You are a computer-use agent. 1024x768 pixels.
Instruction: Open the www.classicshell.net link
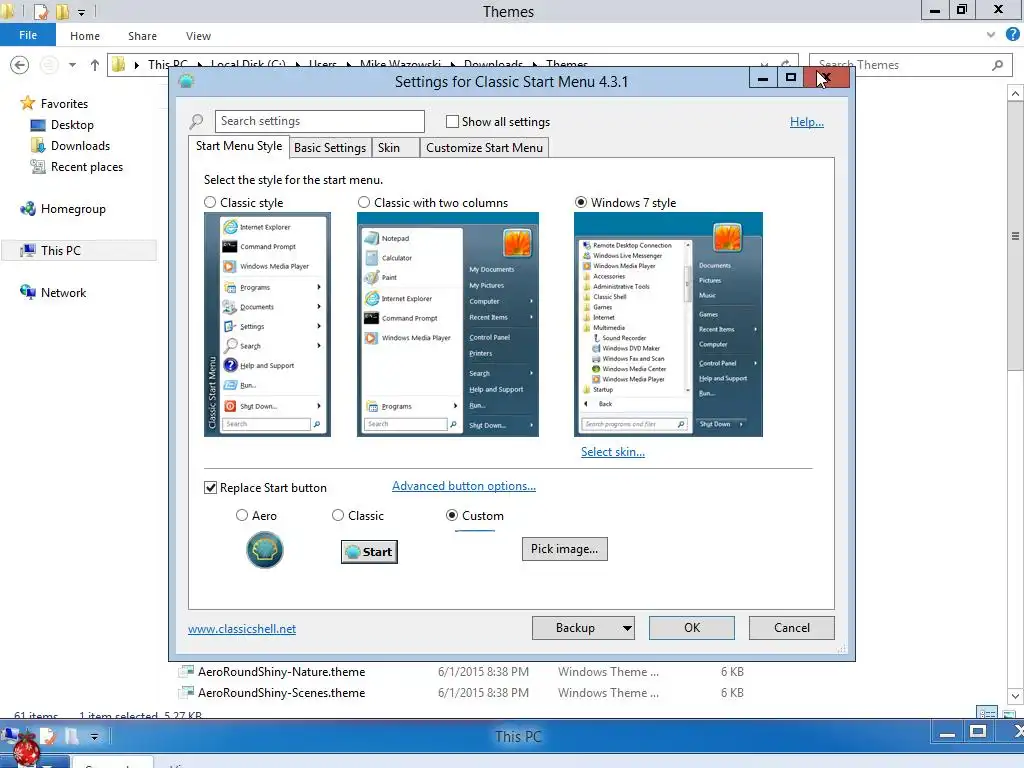point(242,629)
